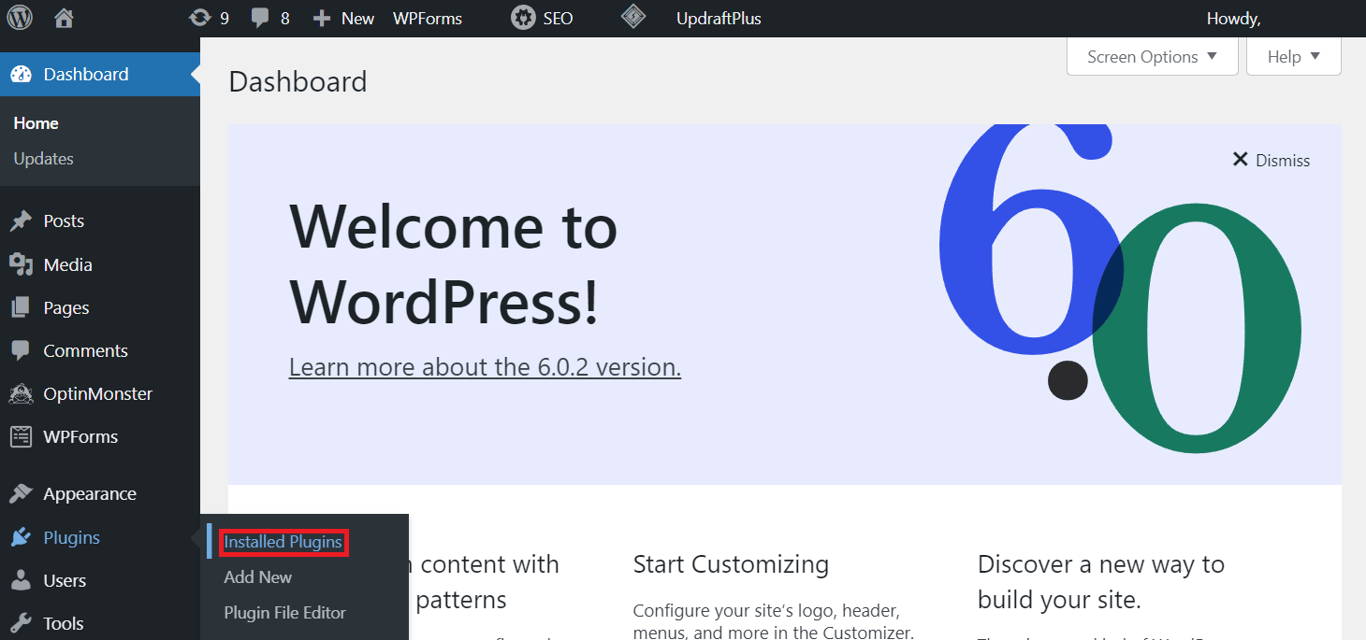Open the updates icon showing 9 pending
This screenshot has height=640, width=1366.
208,17
